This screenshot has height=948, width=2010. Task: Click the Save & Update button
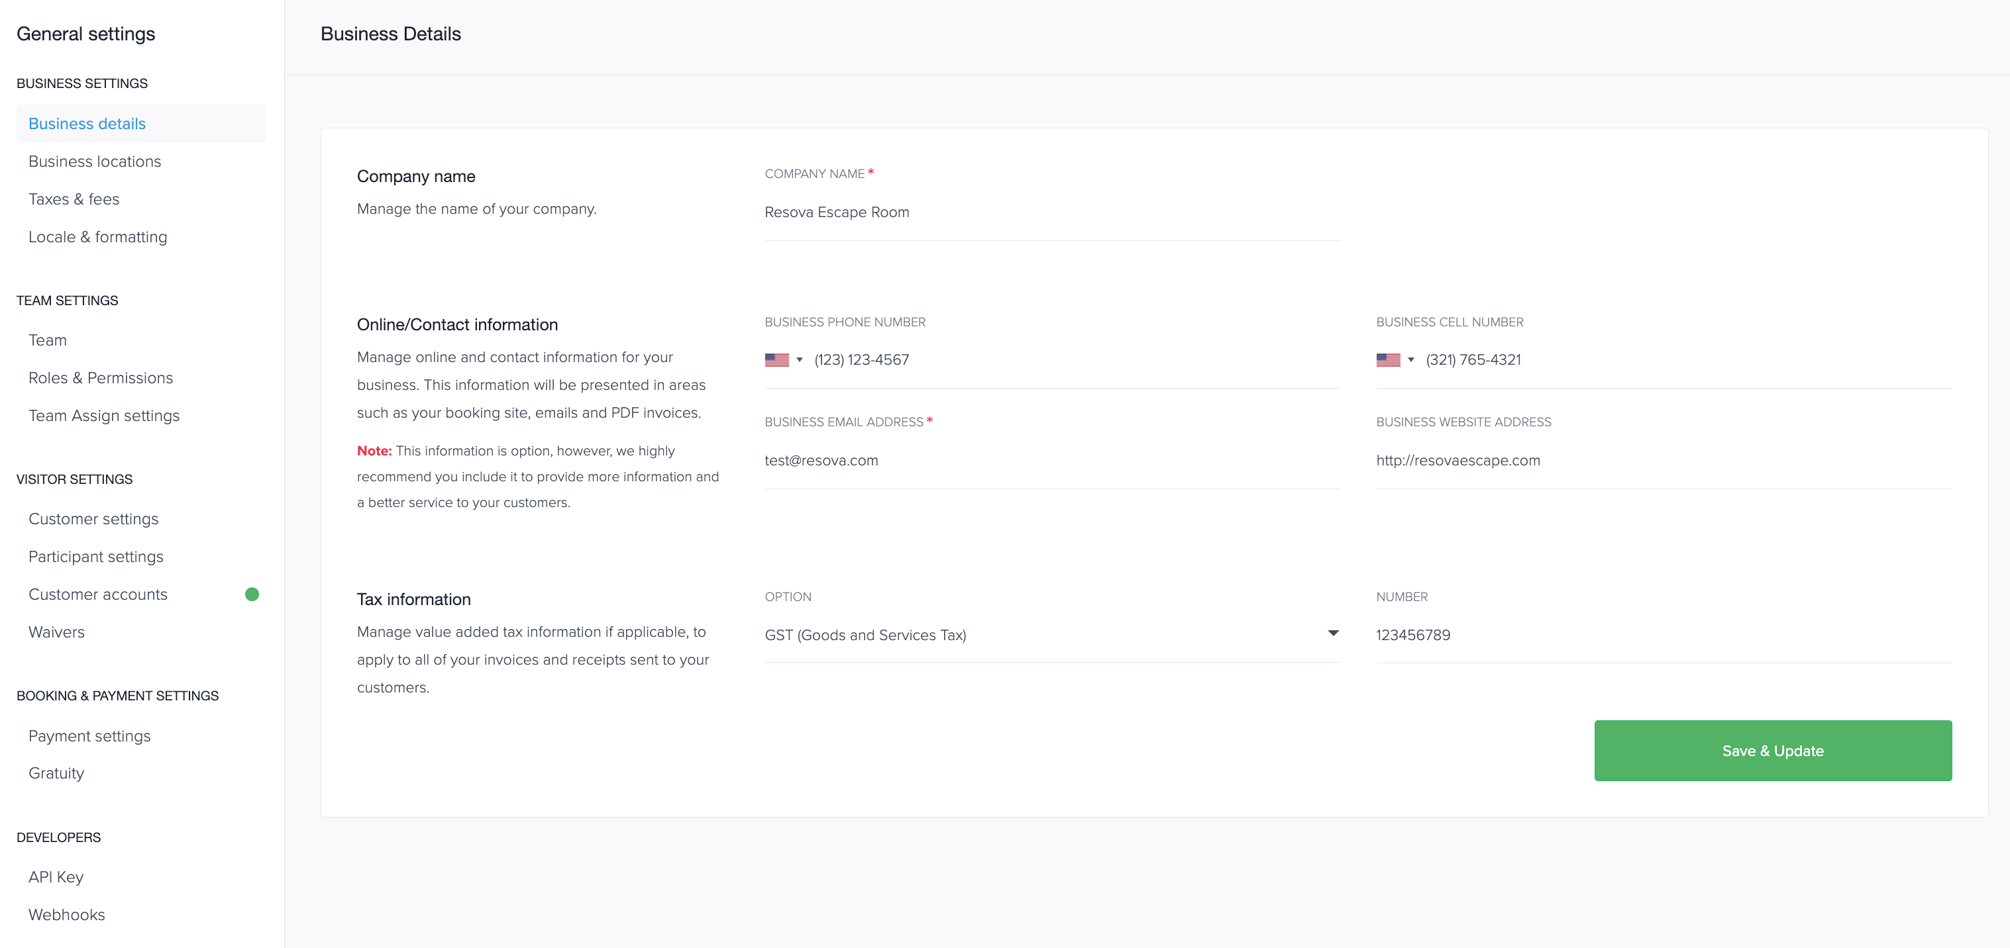pos(1772,750)
